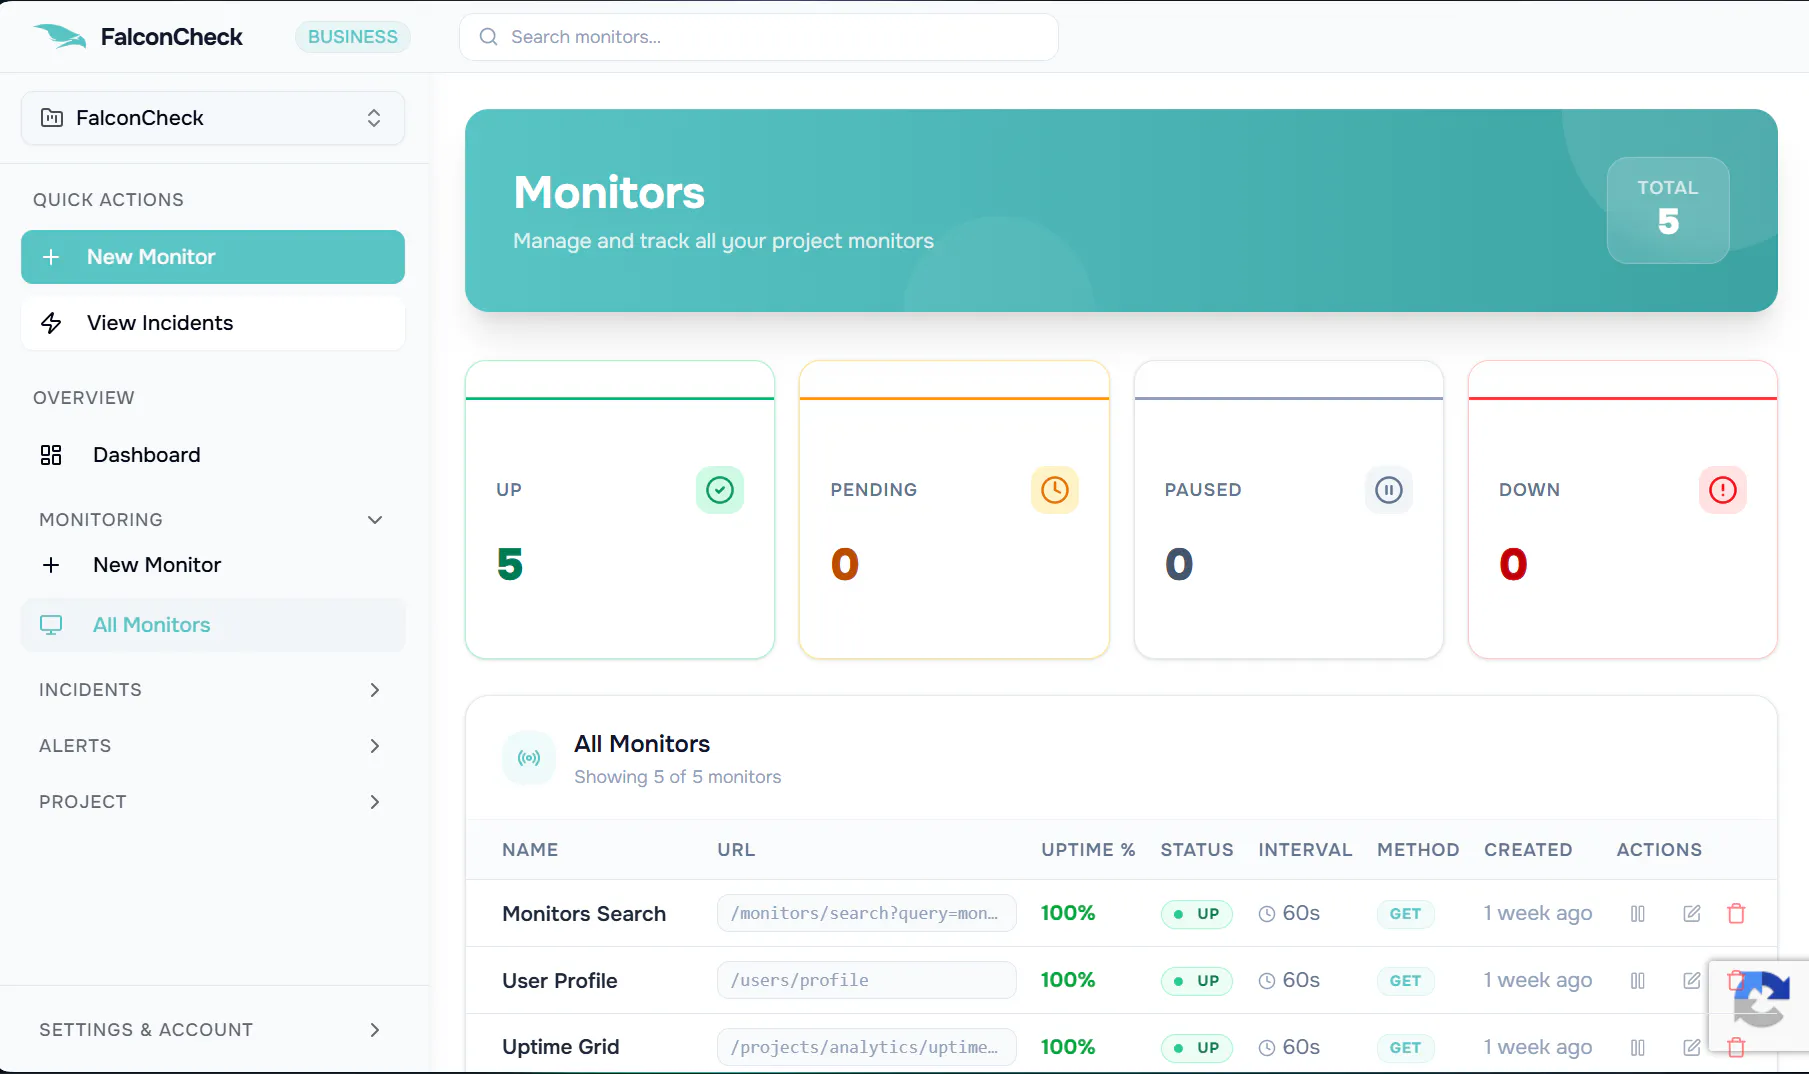
Task: Click the UP status badge in User Profile row
Action: click(x=1197, y=981)
